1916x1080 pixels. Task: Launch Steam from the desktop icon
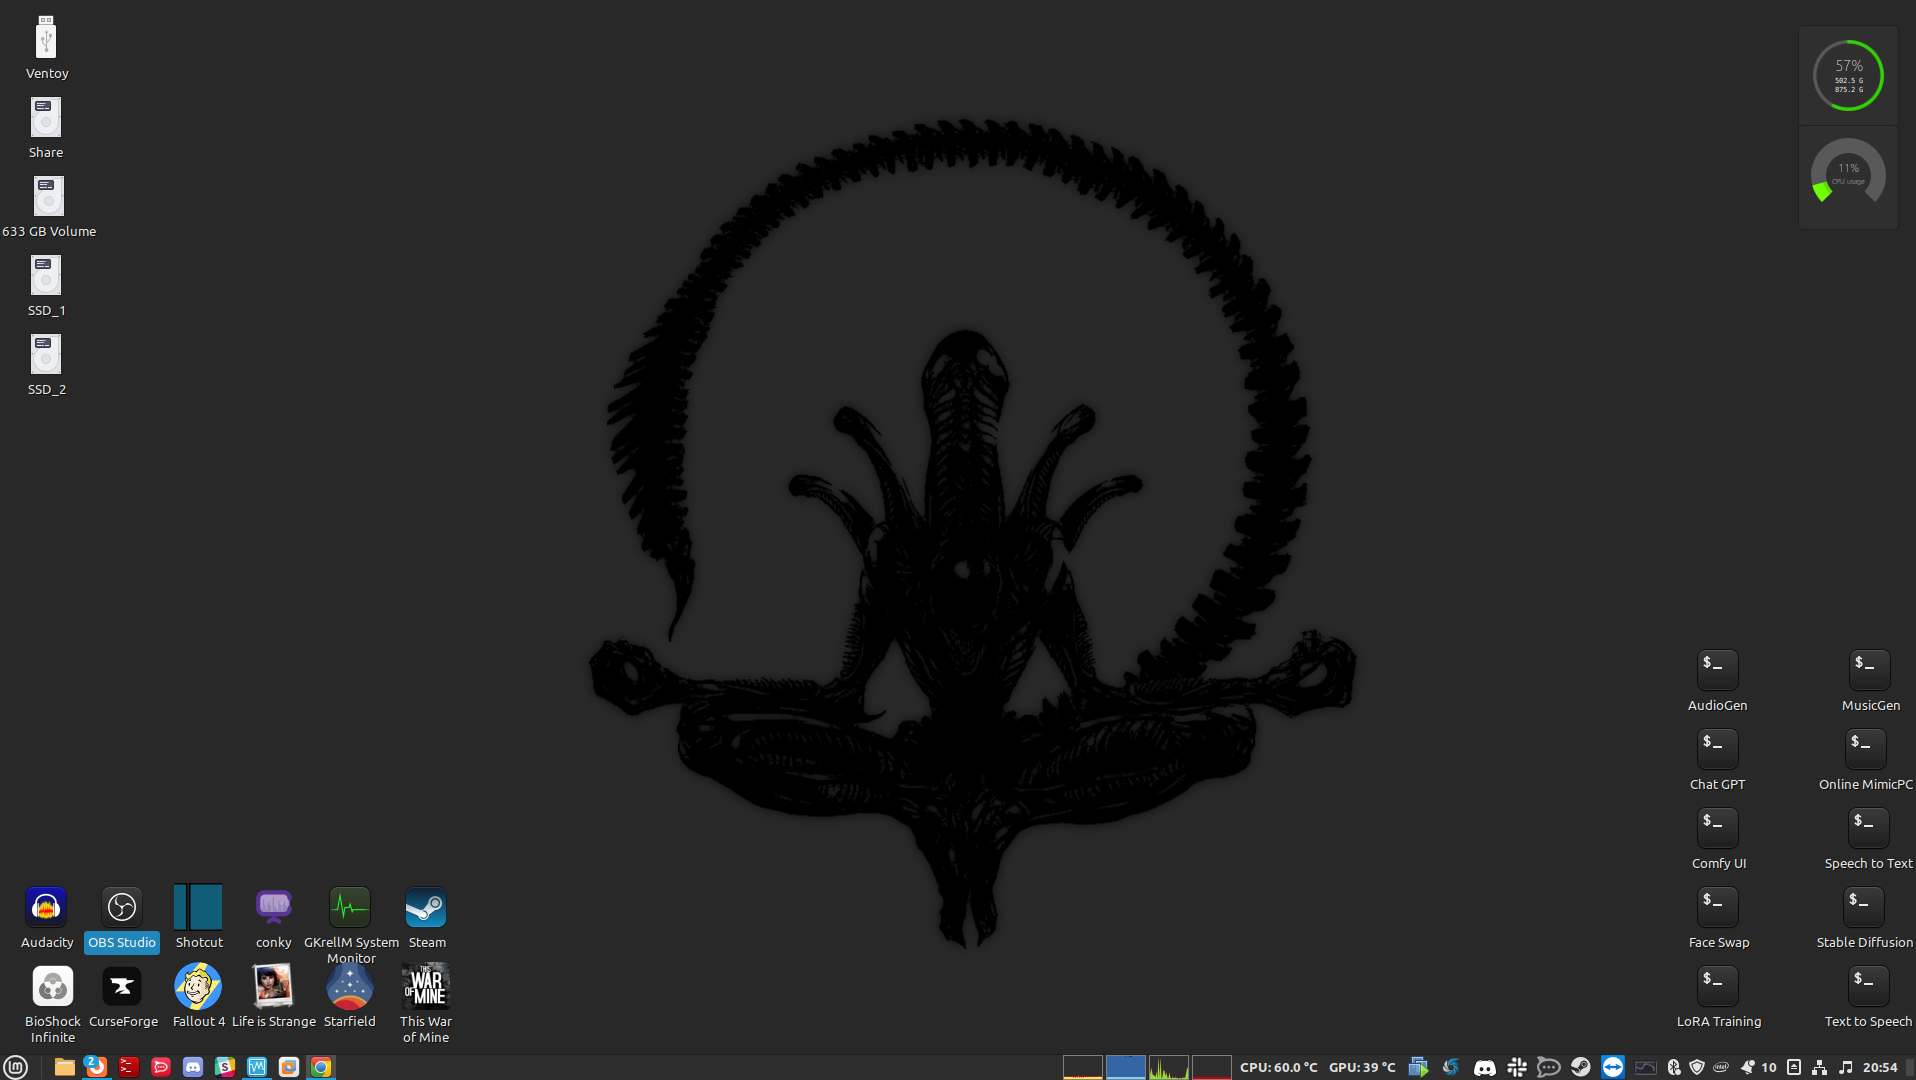click(x=426, y=917)
